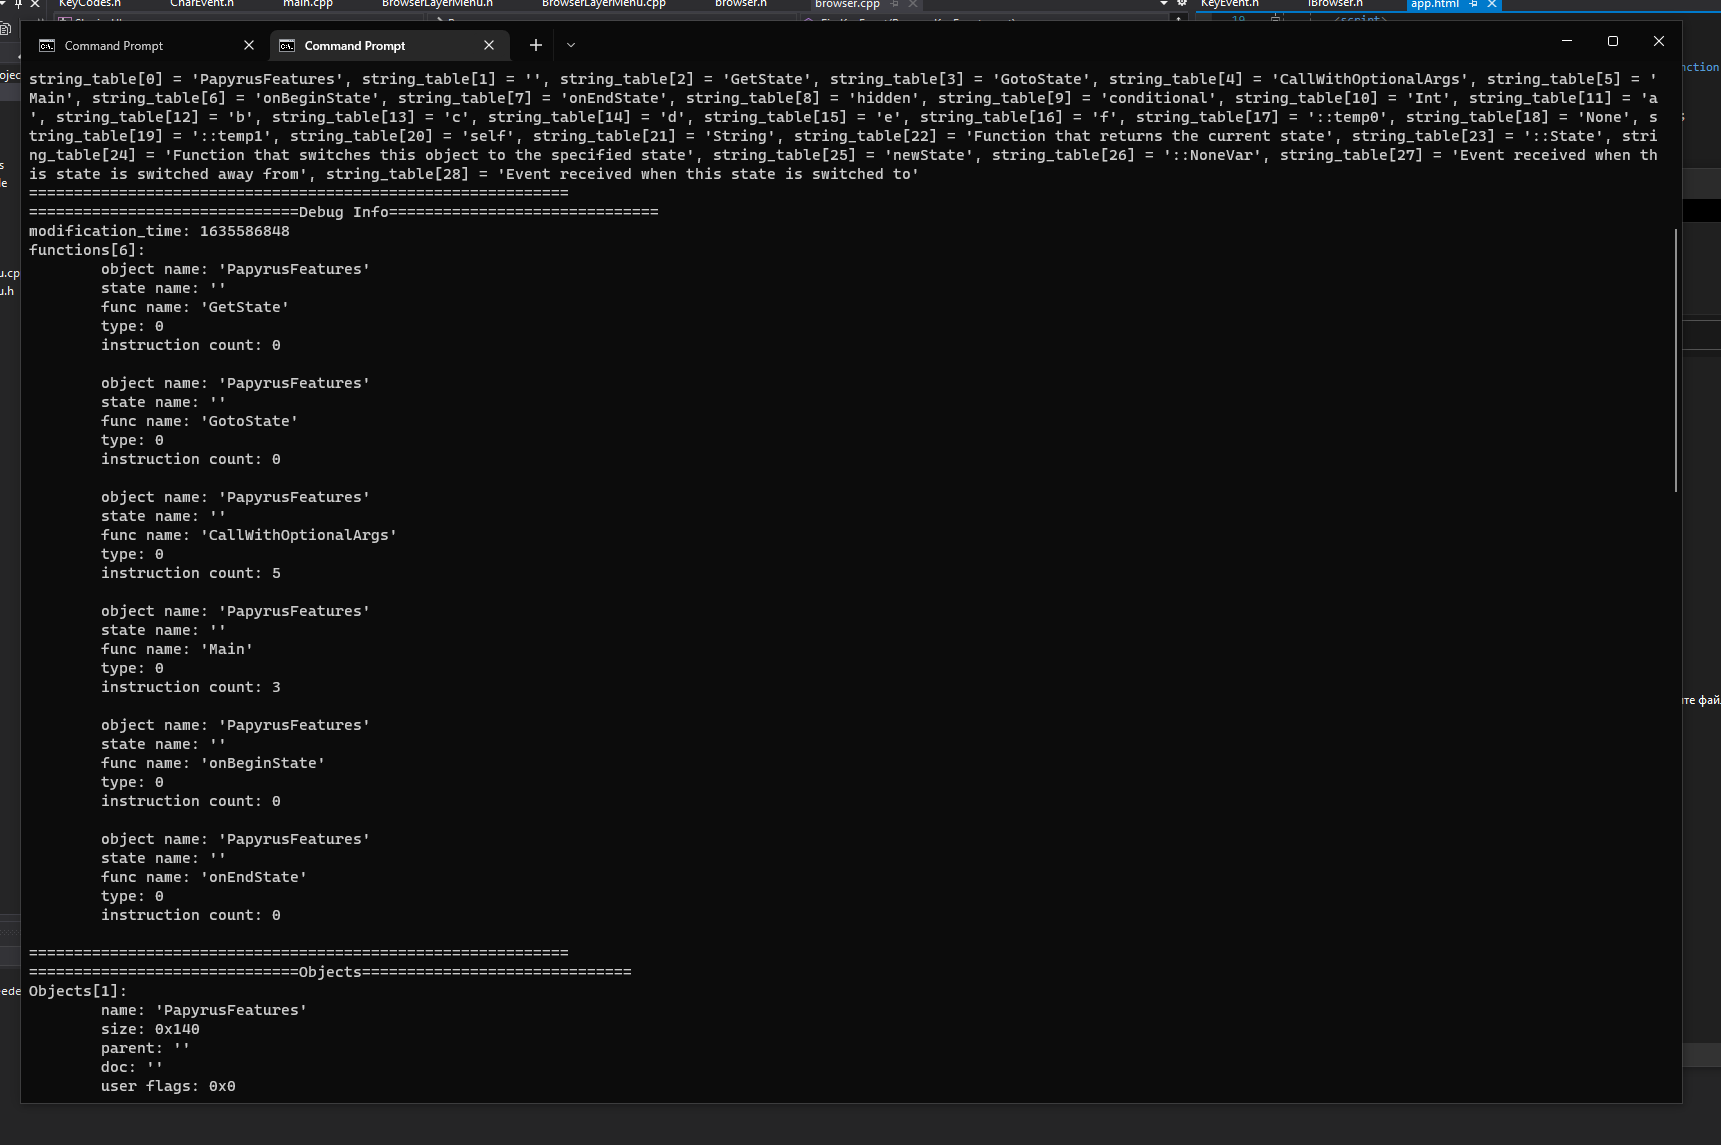Click the 'size: 0x140' line
This screenshot has height=1145, width=1721.
[150, 1029]
